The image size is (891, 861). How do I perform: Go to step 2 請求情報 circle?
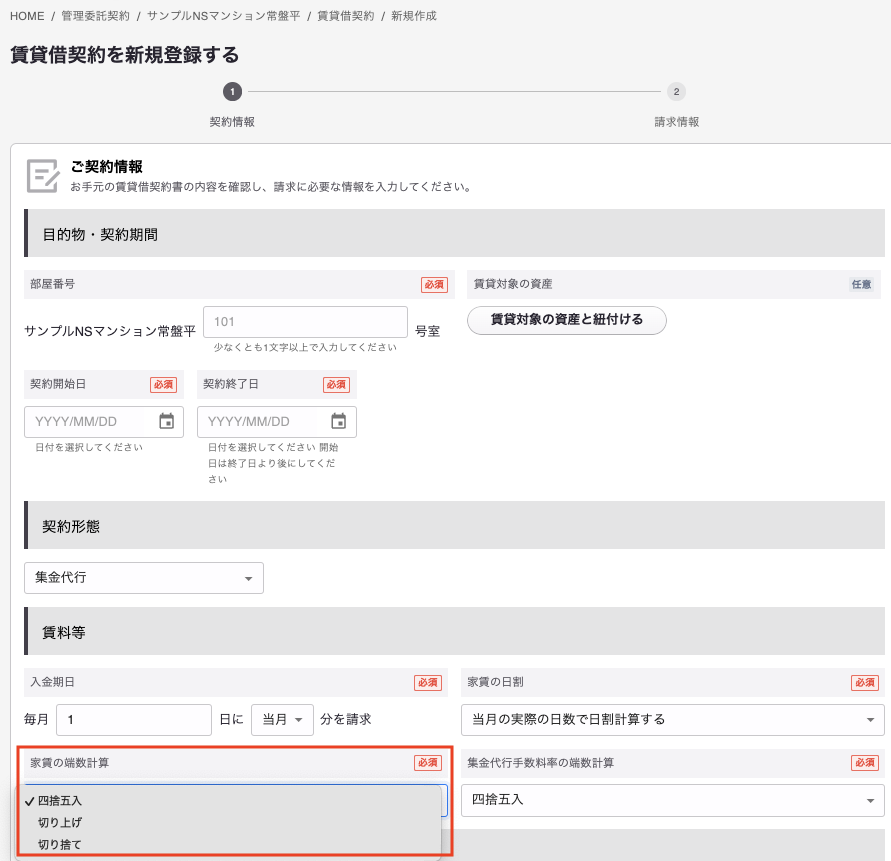(x=677, y=92)
